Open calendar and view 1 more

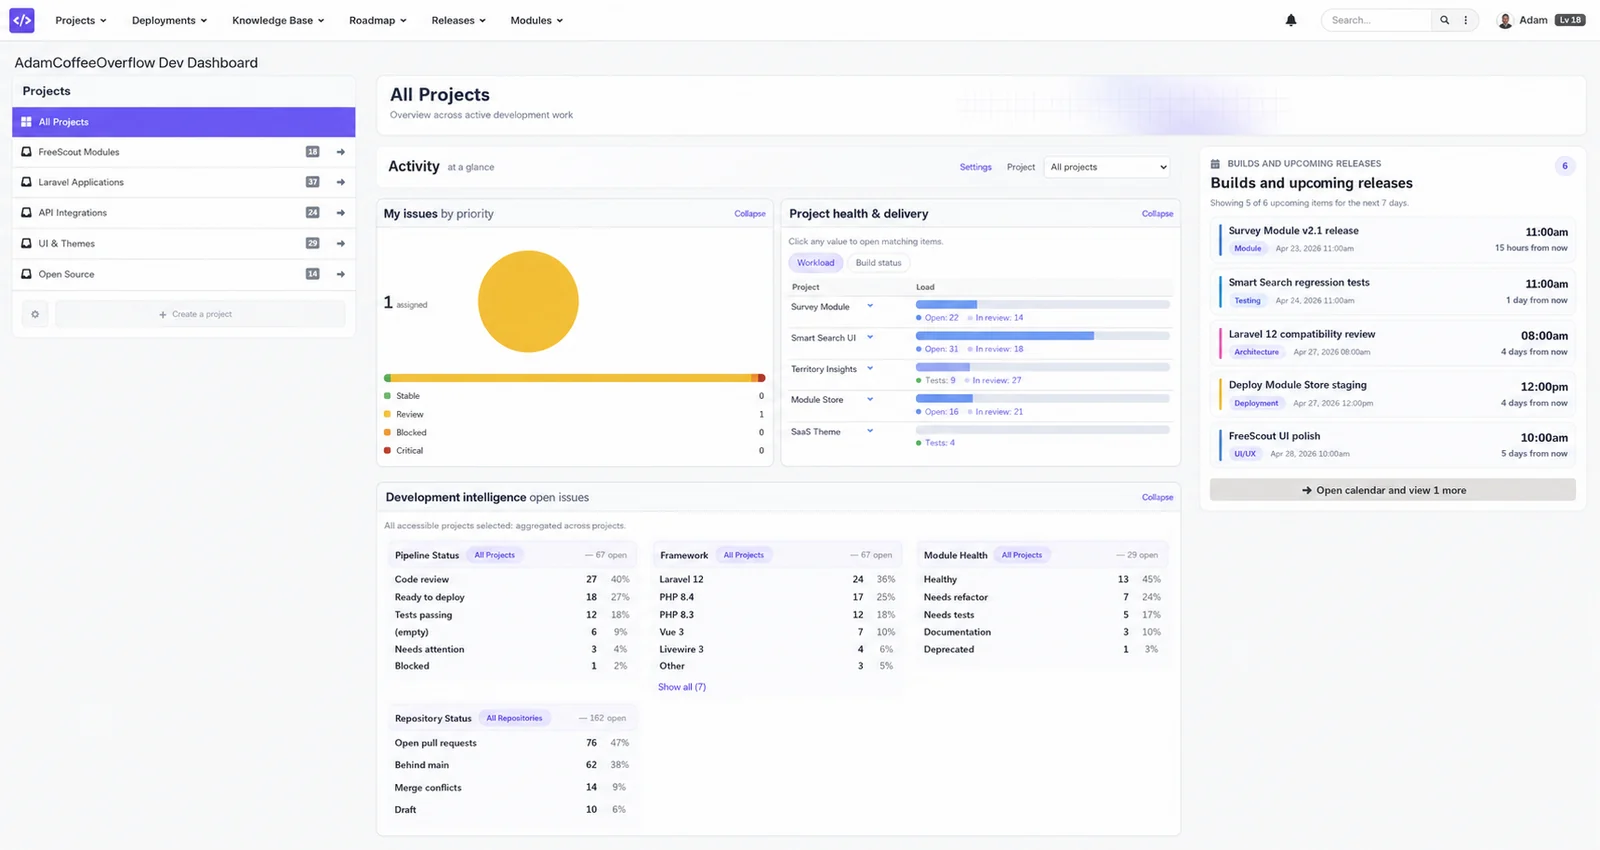tap(1392, 490)
